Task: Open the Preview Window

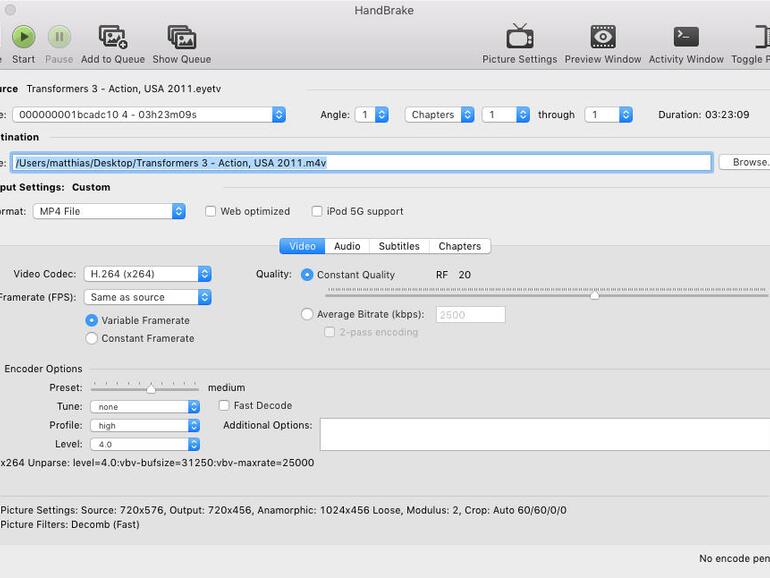Action: (x=602, y=37)
